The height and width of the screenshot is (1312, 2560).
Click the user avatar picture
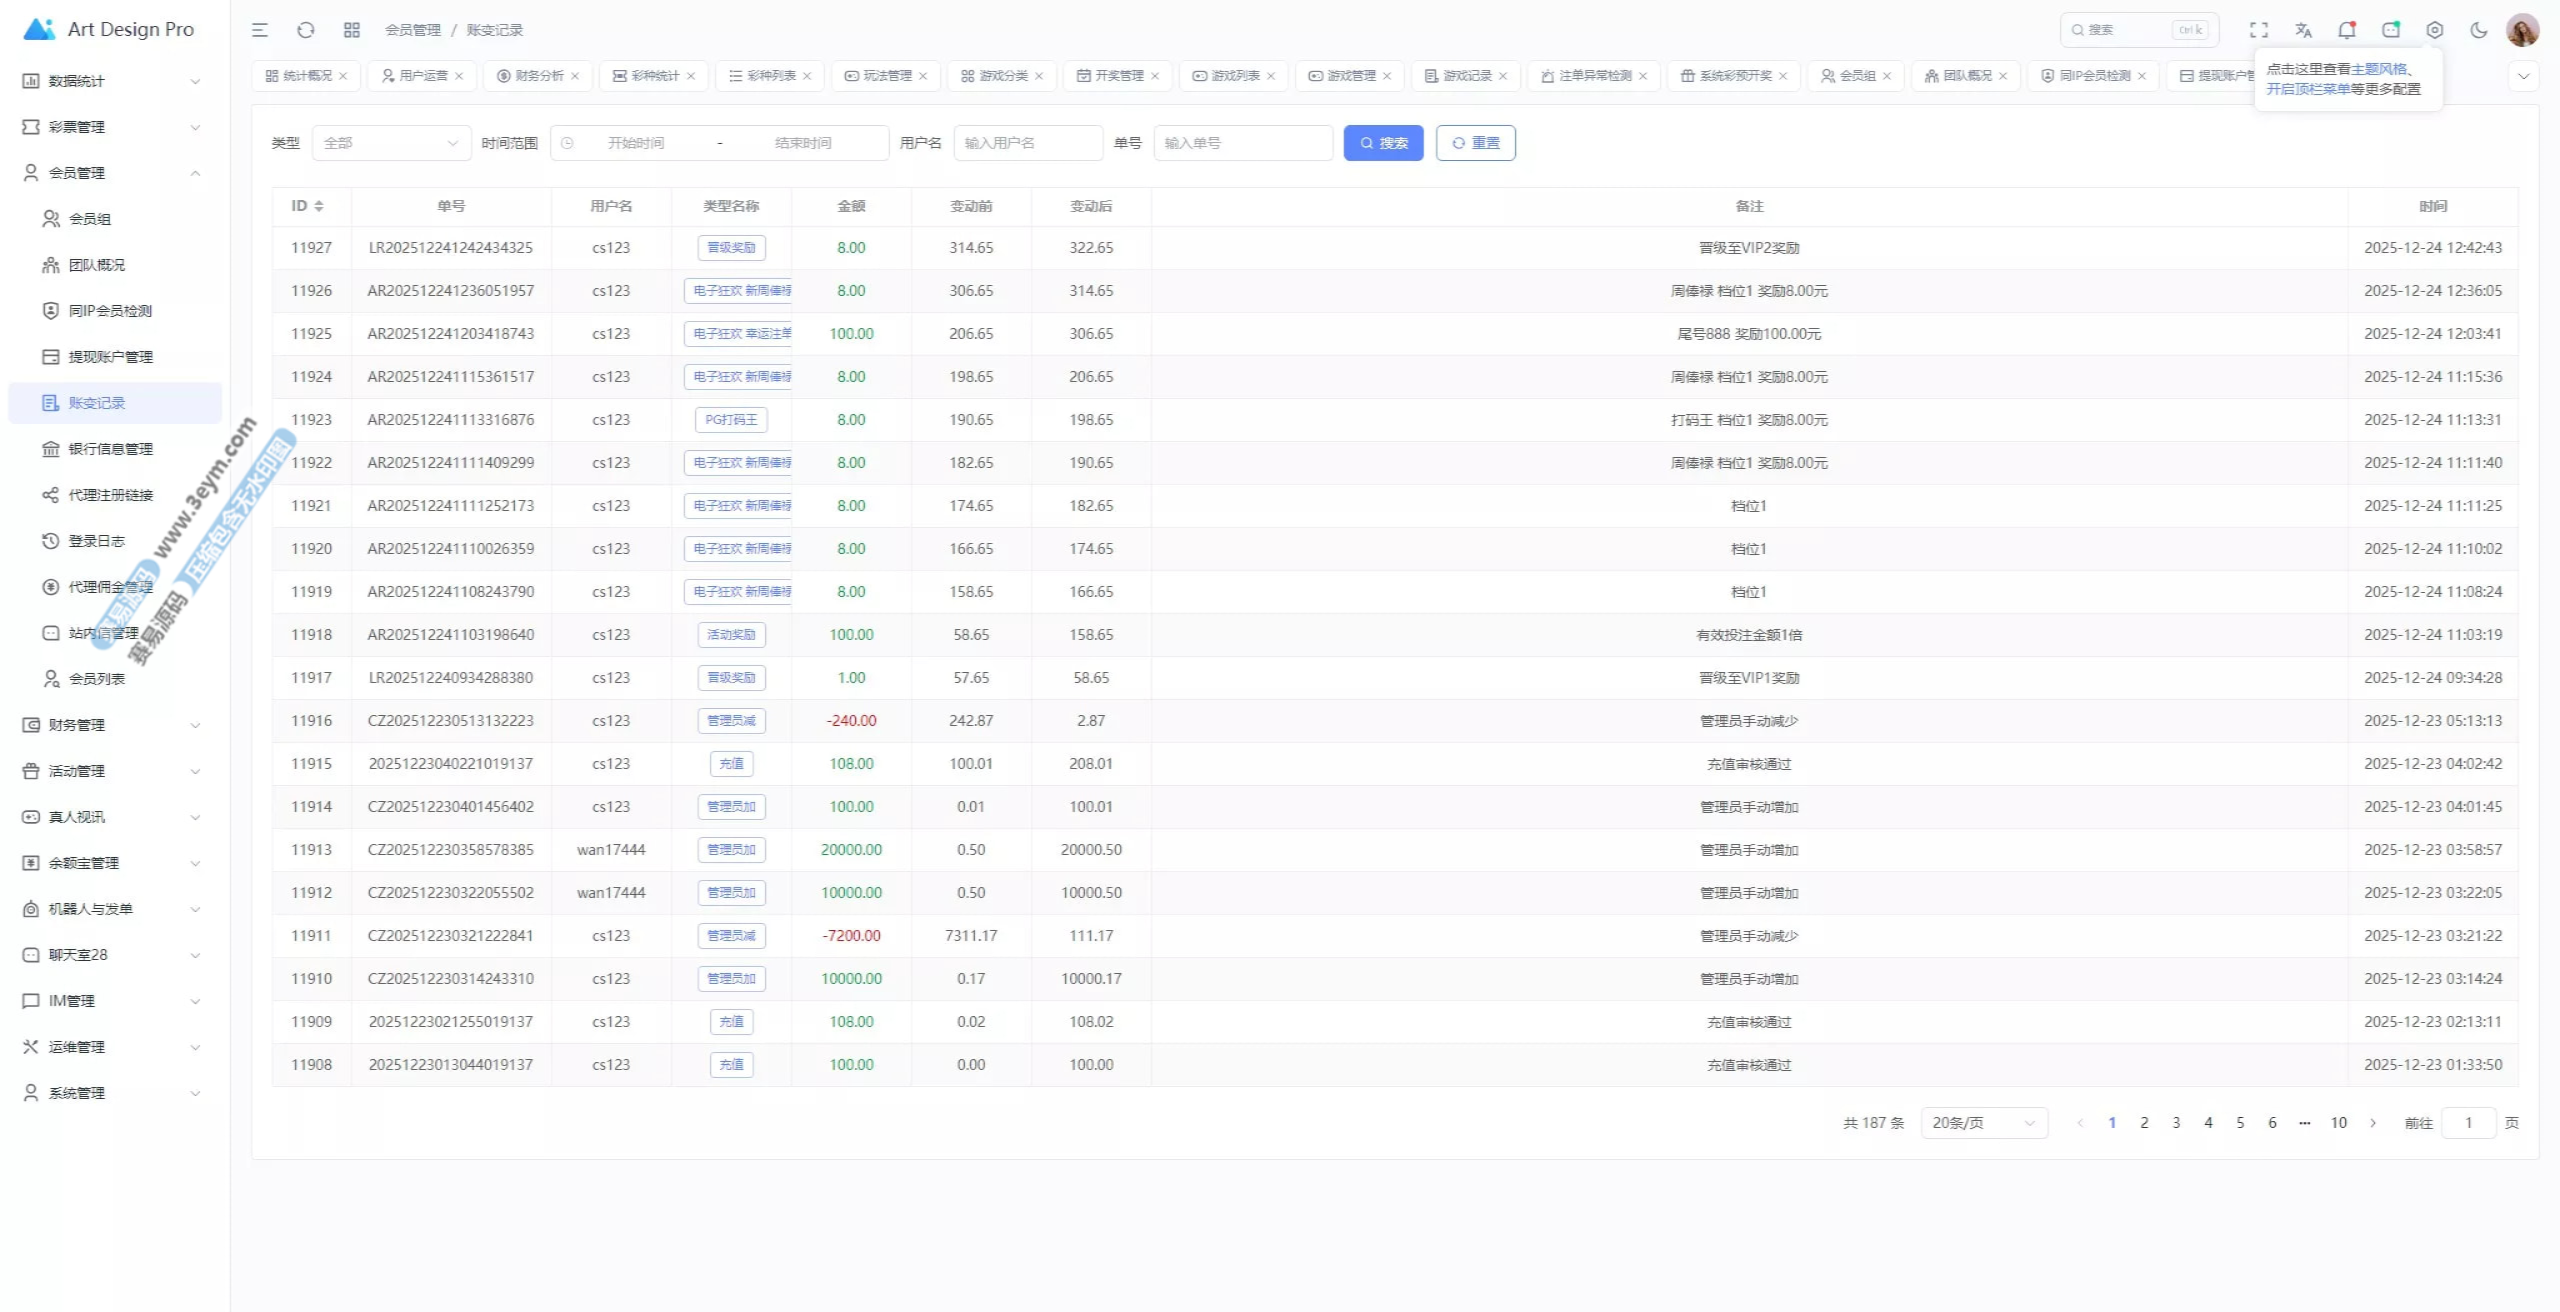click(2522, 30)
